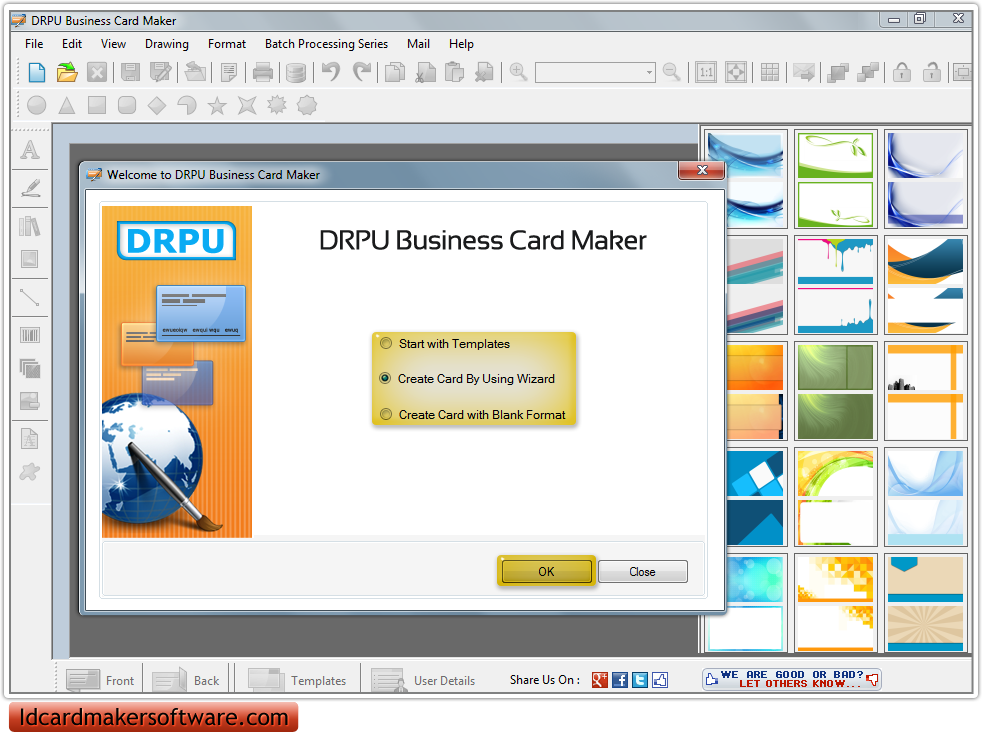Open the Barcode tool in the sidebar
This screenshot has width=982, height=732.
click(x=30, y=334)
